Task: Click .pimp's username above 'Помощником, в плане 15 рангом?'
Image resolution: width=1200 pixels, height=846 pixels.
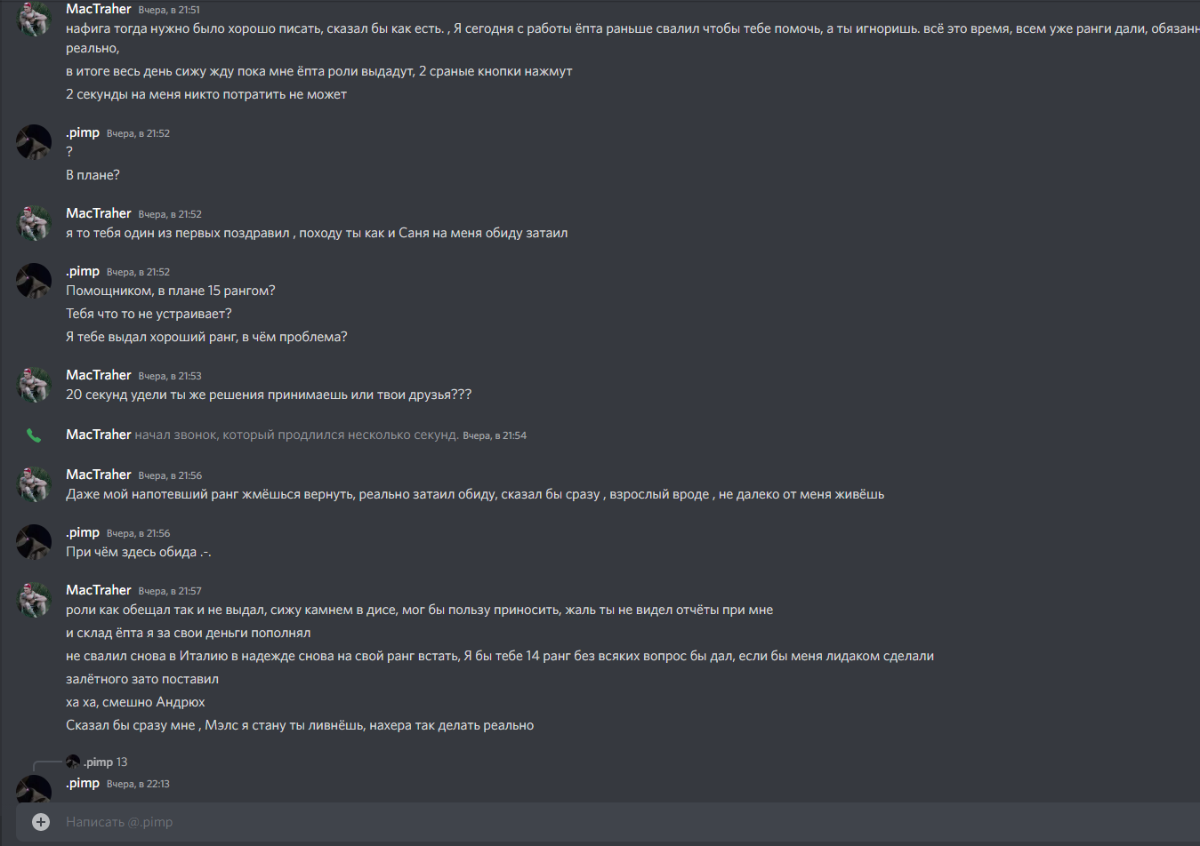Action: click(x=83, y=271)
